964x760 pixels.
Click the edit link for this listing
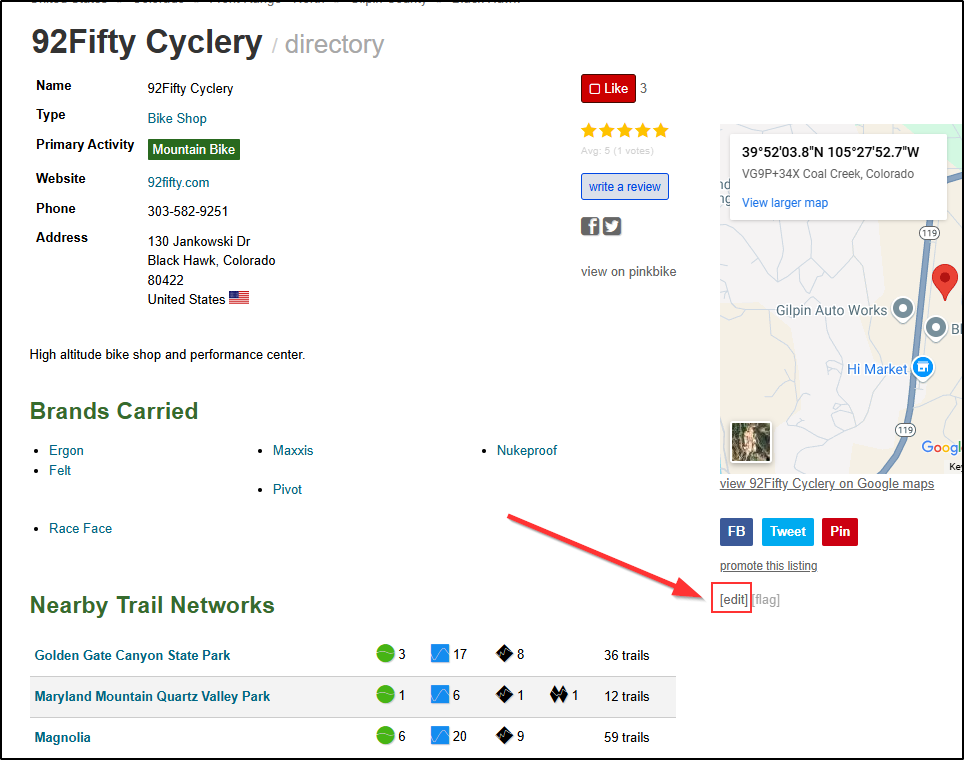pos(733,599)
